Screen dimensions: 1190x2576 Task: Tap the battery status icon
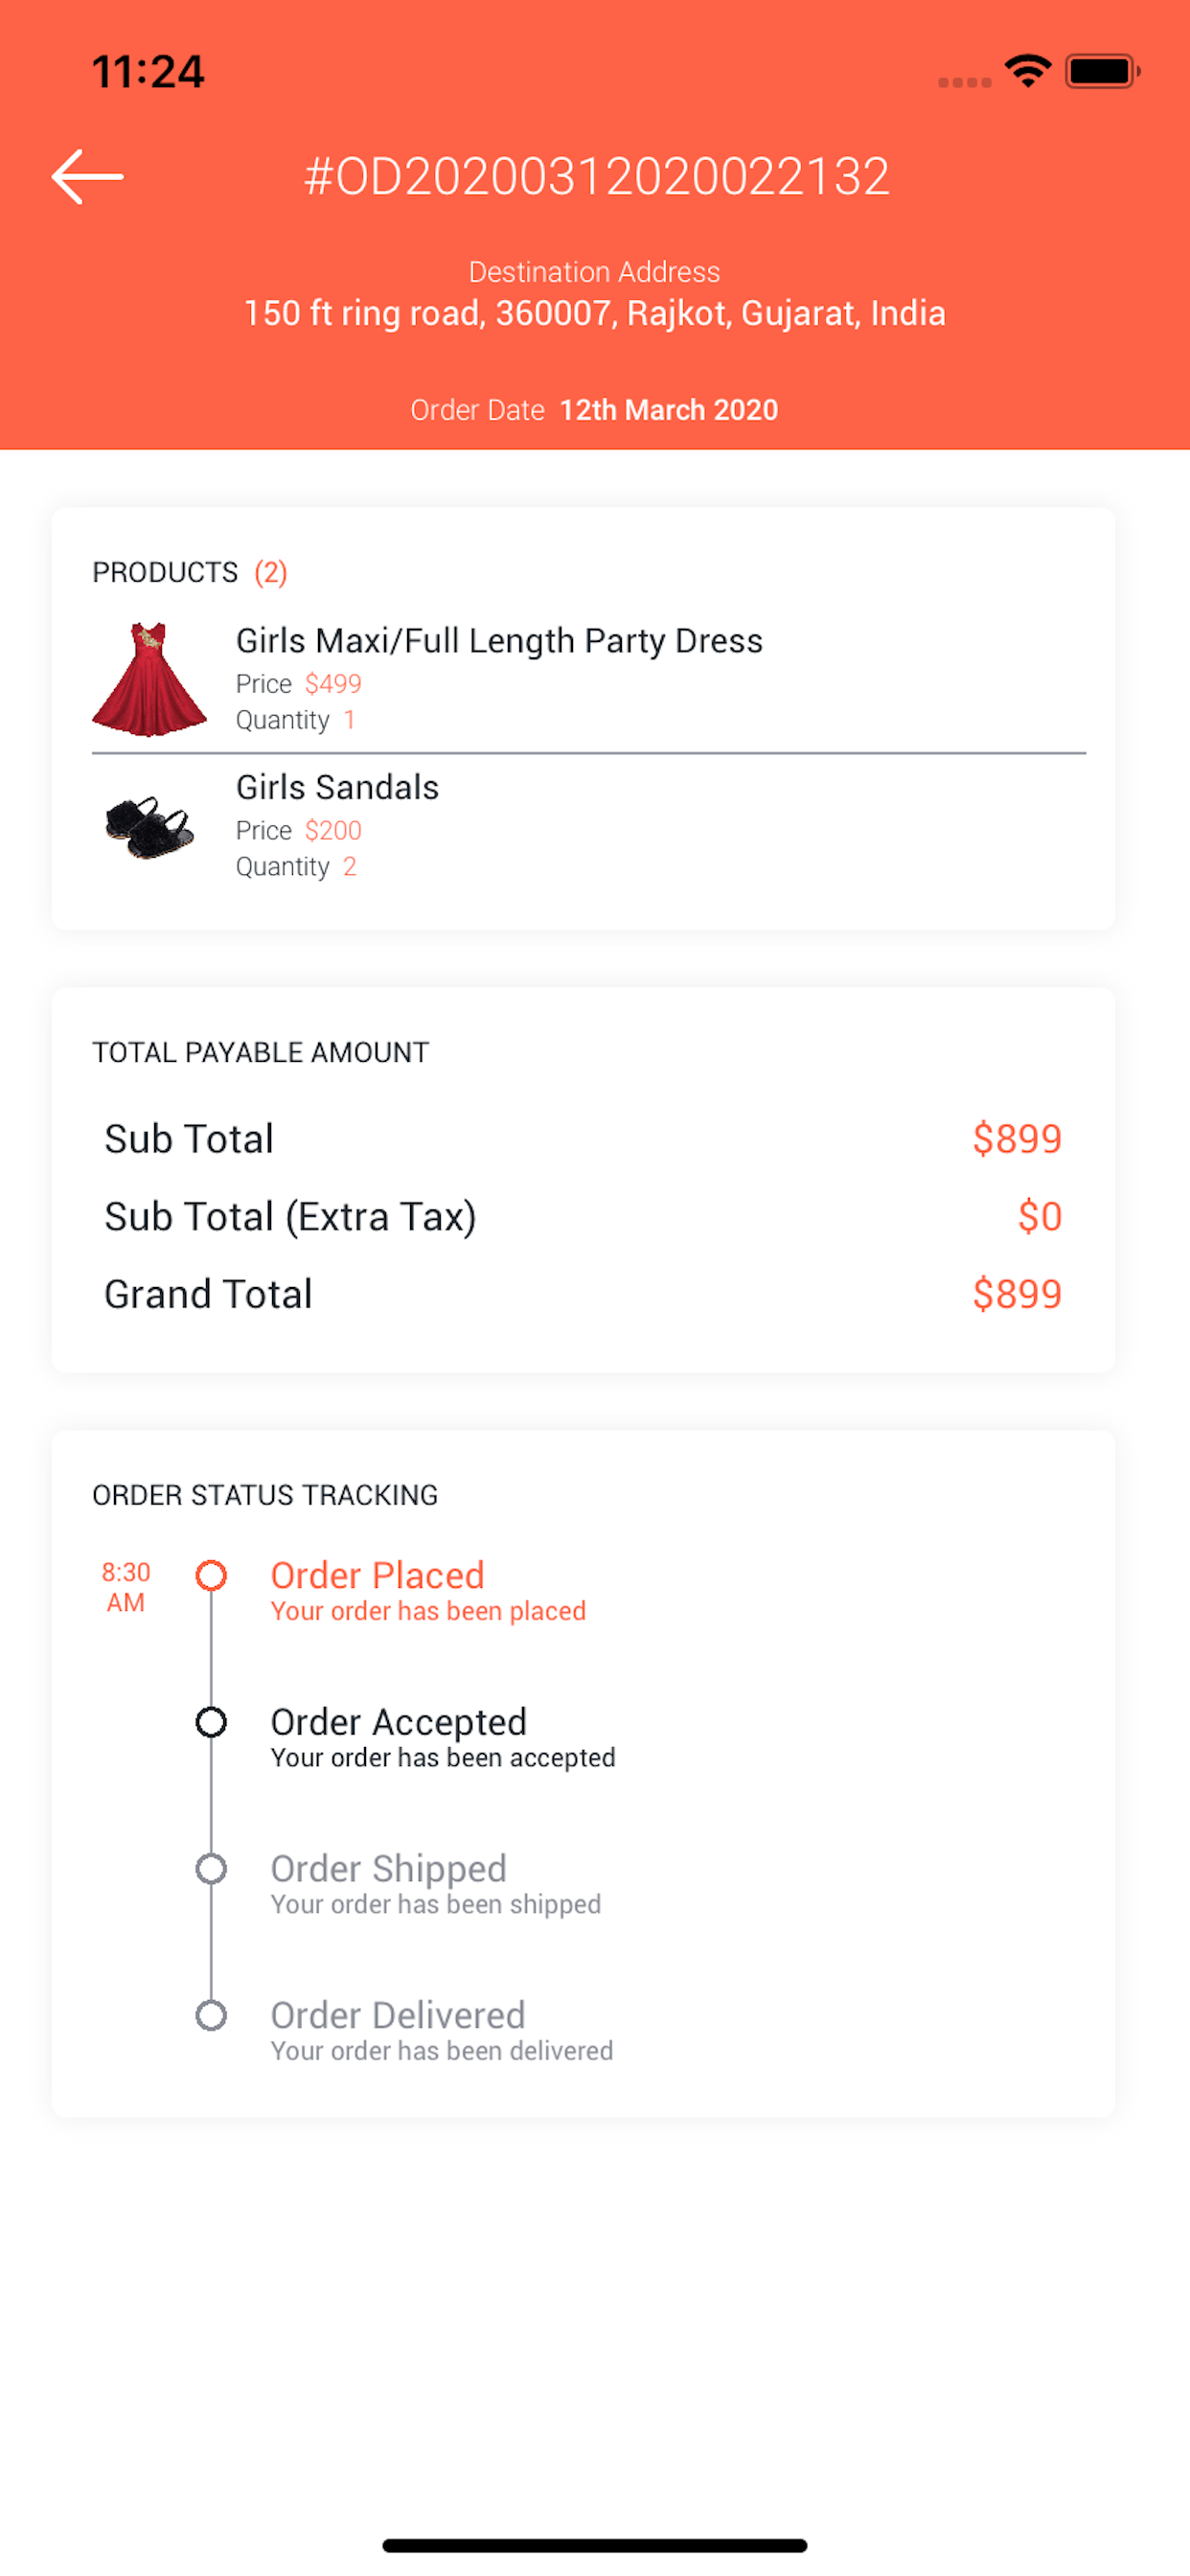pos(1102,72)
